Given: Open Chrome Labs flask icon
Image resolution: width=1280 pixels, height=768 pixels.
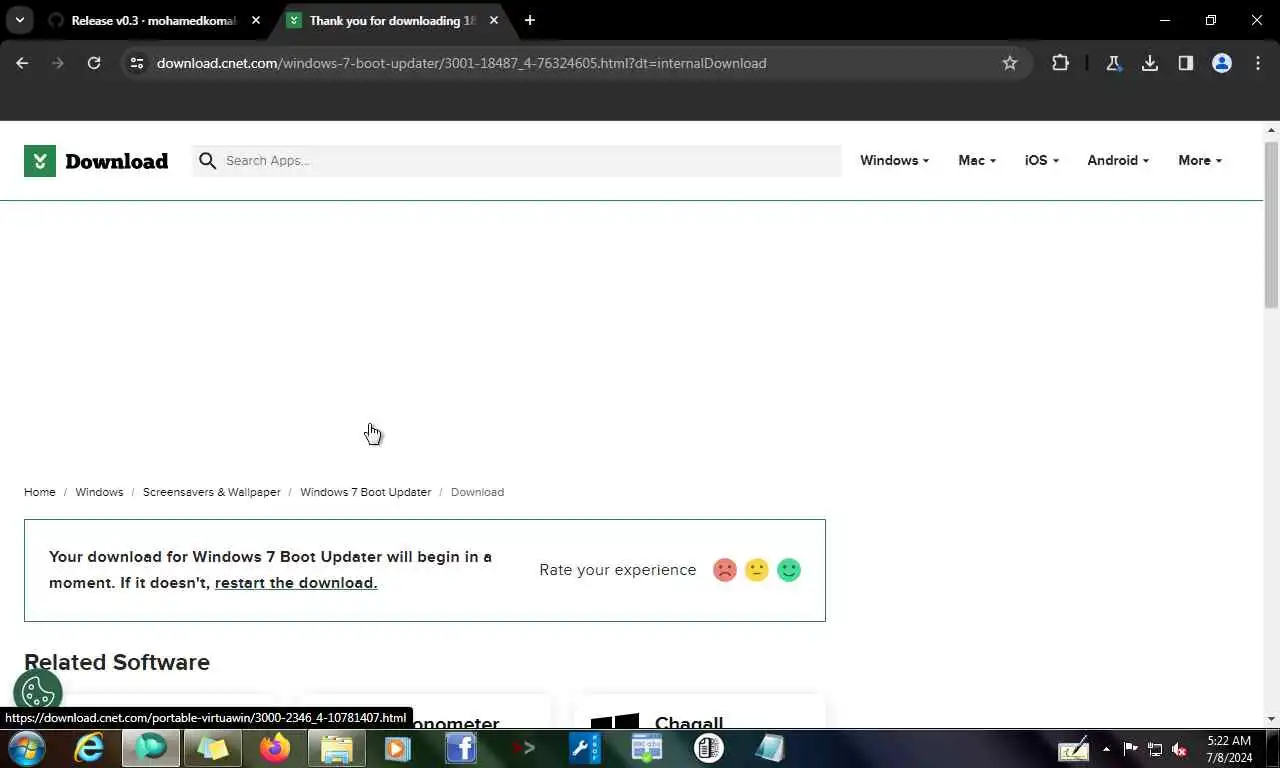Looking at the screenshot, I should pyautogui.click(x=1113, y=63).
